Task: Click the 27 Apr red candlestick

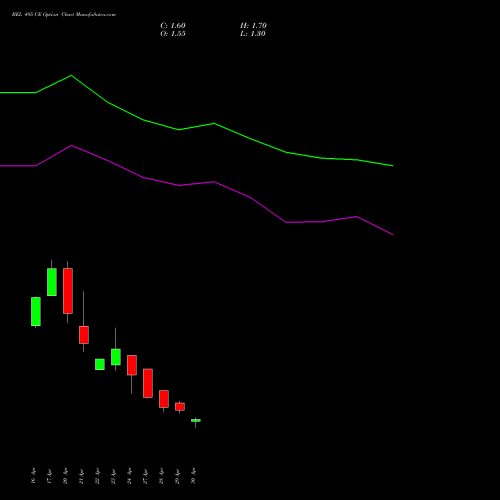Action: click(148, 383)
